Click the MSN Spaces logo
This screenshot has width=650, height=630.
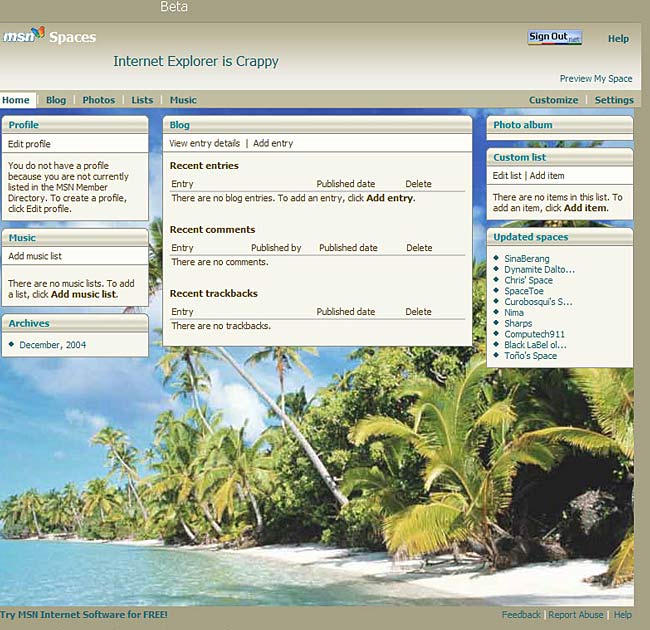49,37
